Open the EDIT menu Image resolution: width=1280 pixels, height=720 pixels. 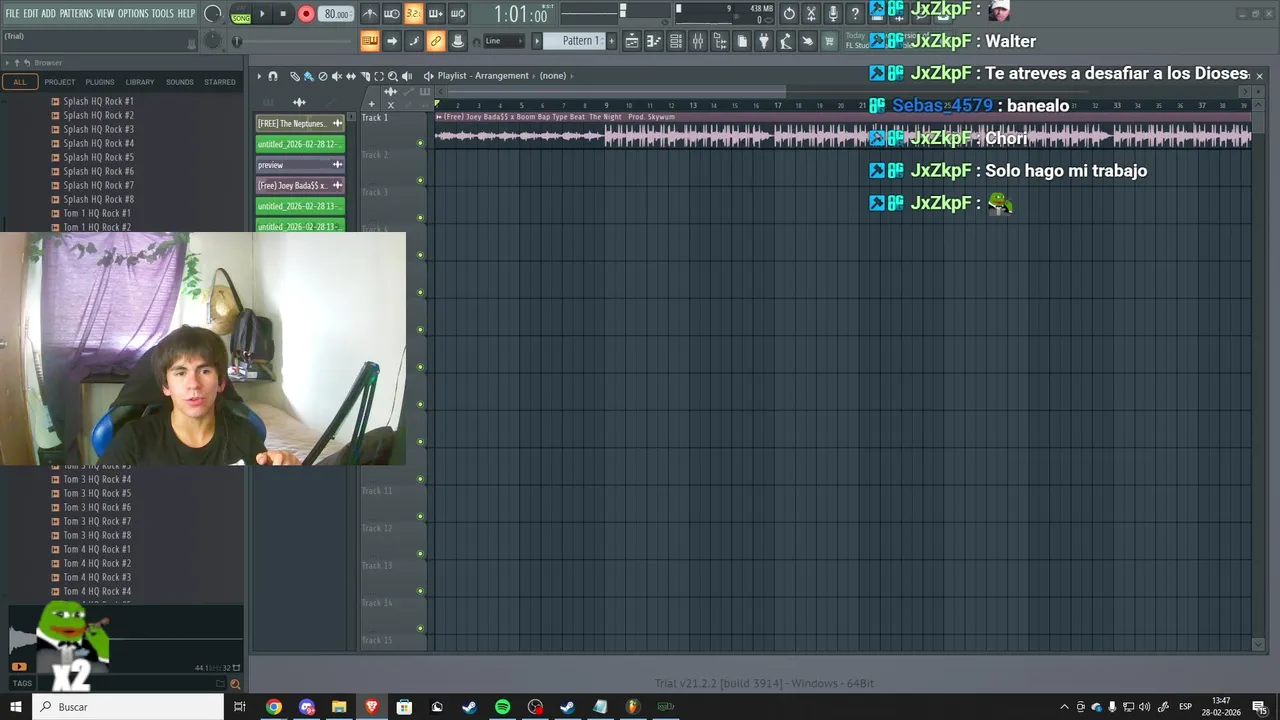31,13
